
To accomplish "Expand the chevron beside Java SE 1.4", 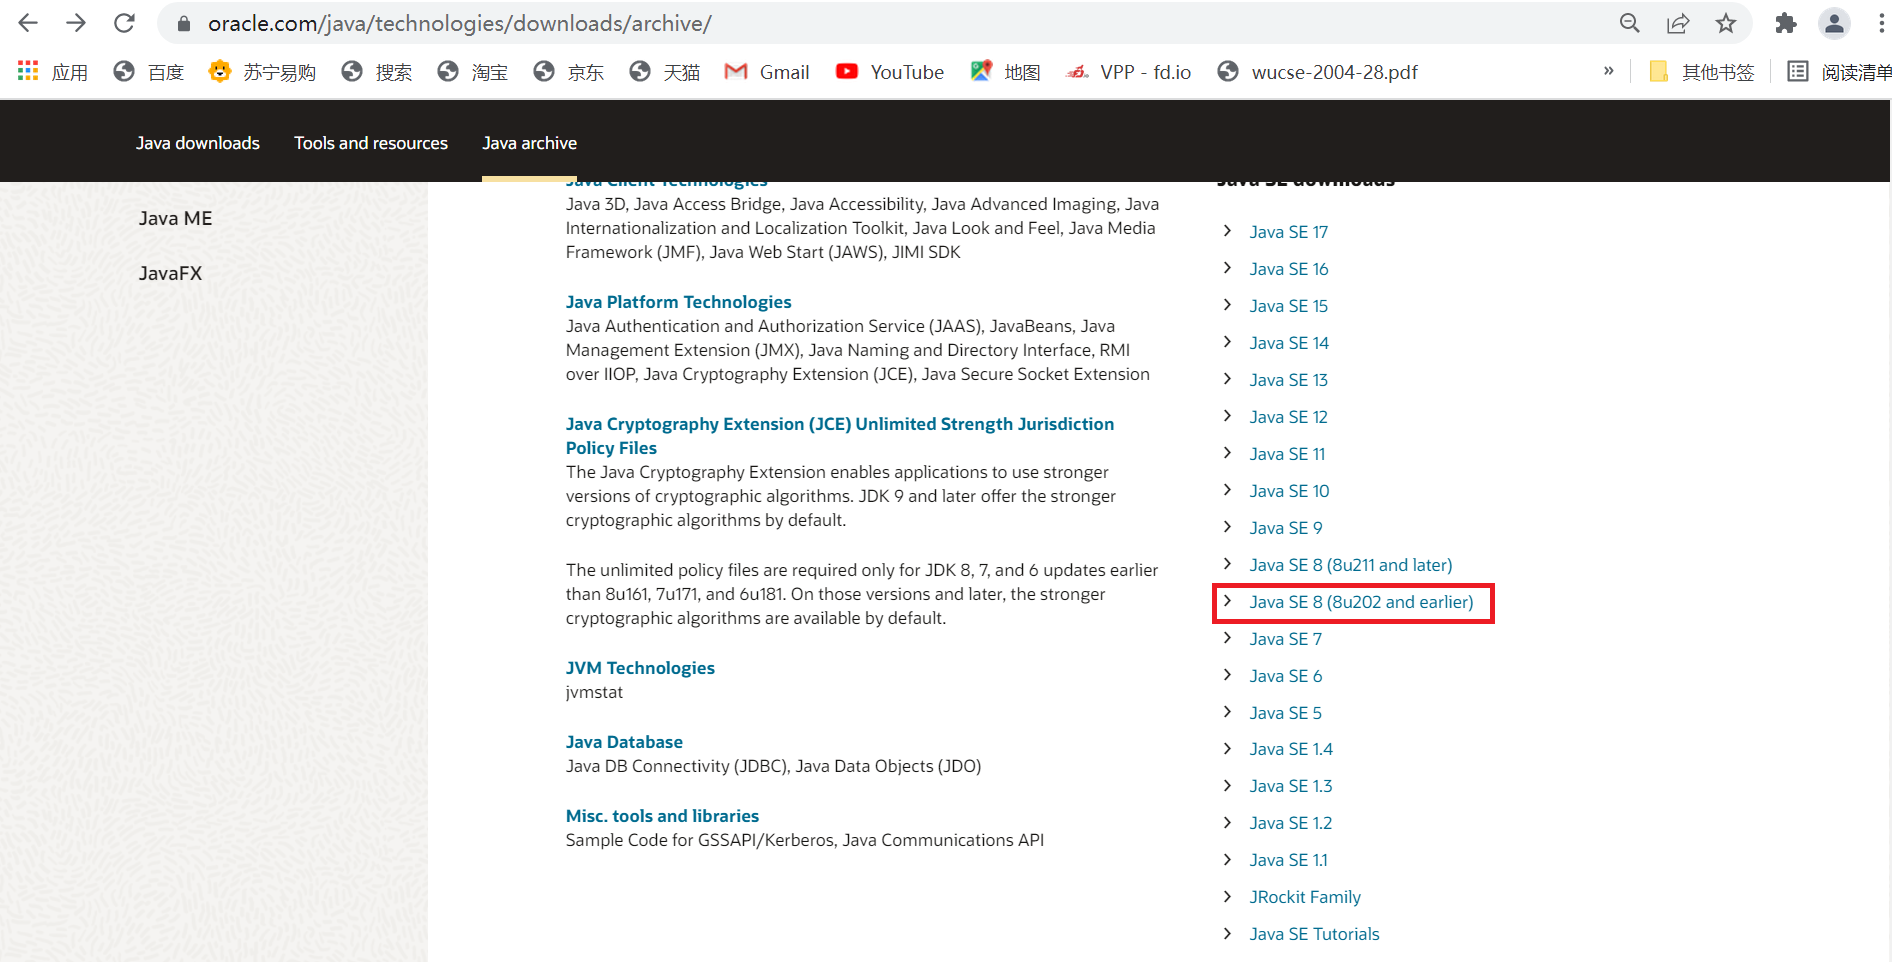I will [x=1227, y=748].
